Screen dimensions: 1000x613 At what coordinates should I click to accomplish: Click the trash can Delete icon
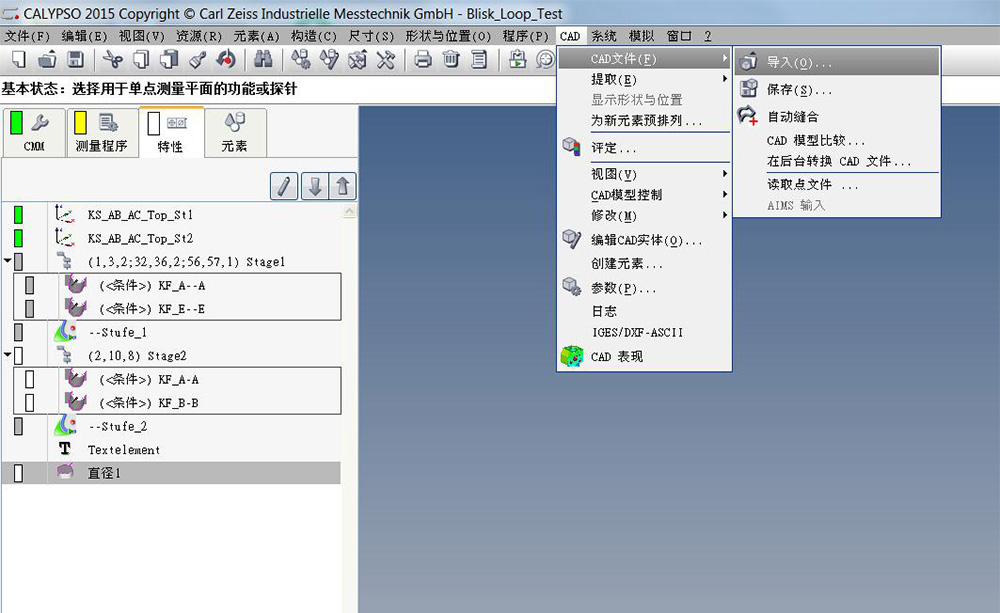click(451, 60)
